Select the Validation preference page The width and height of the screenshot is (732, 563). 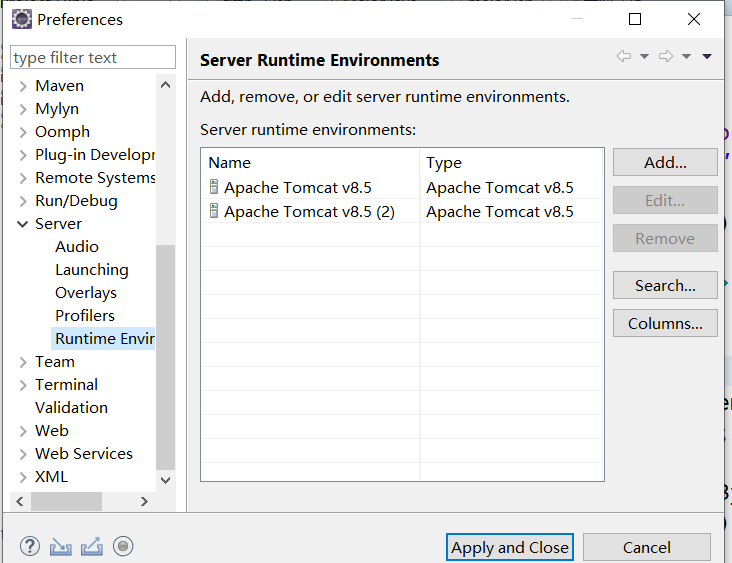point(71,408)
